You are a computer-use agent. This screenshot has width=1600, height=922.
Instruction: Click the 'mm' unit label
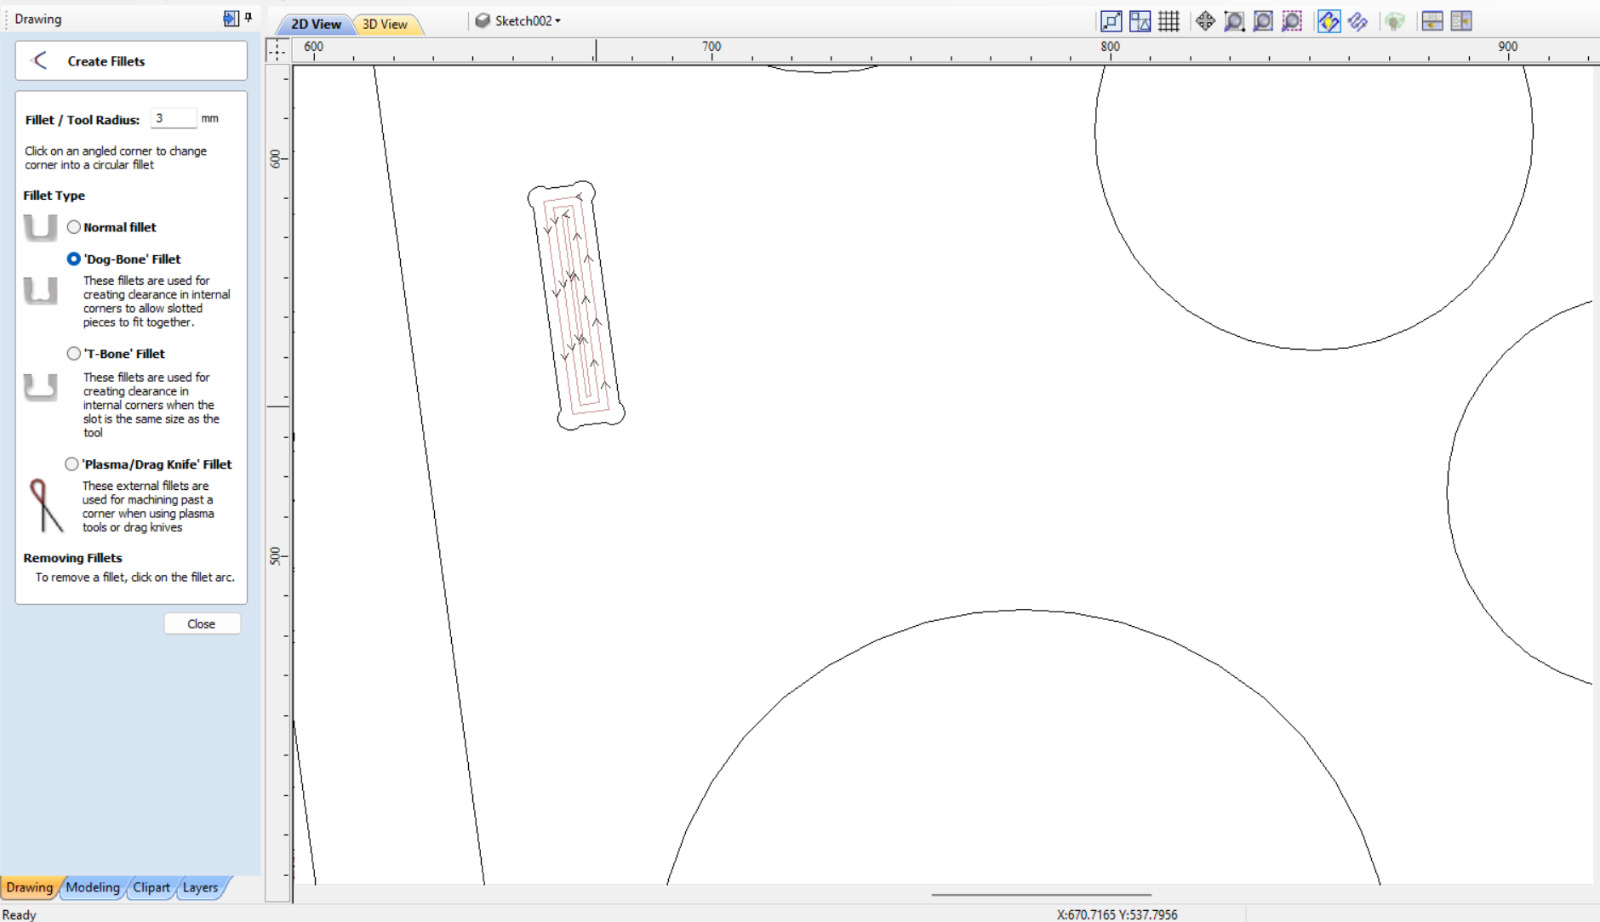(x=210, y=118)
